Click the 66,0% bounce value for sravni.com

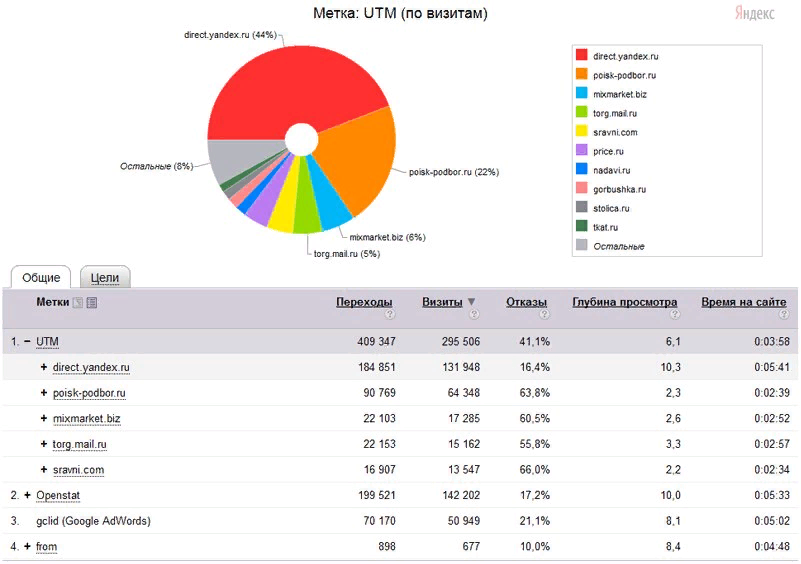534,470
